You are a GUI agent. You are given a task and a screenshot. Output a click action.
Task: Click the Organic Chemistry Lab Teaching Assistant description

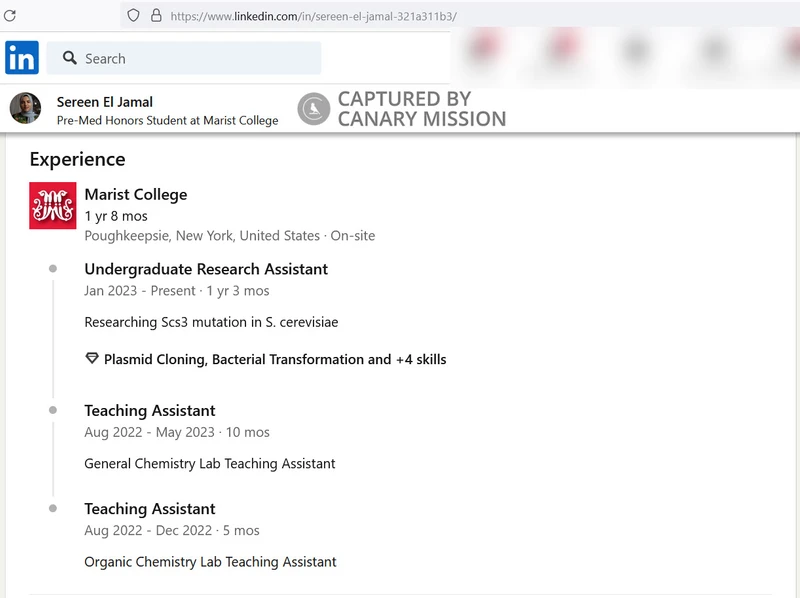pos(210,562)
